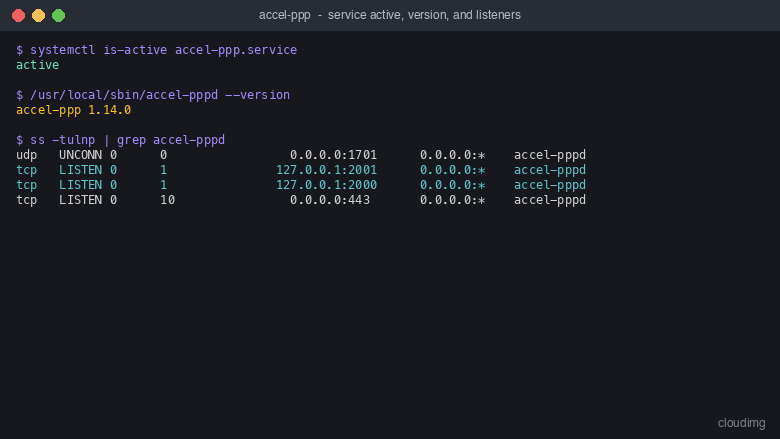Click the red close window button
Screen dimensions: 780x439
tap(18, 15)
